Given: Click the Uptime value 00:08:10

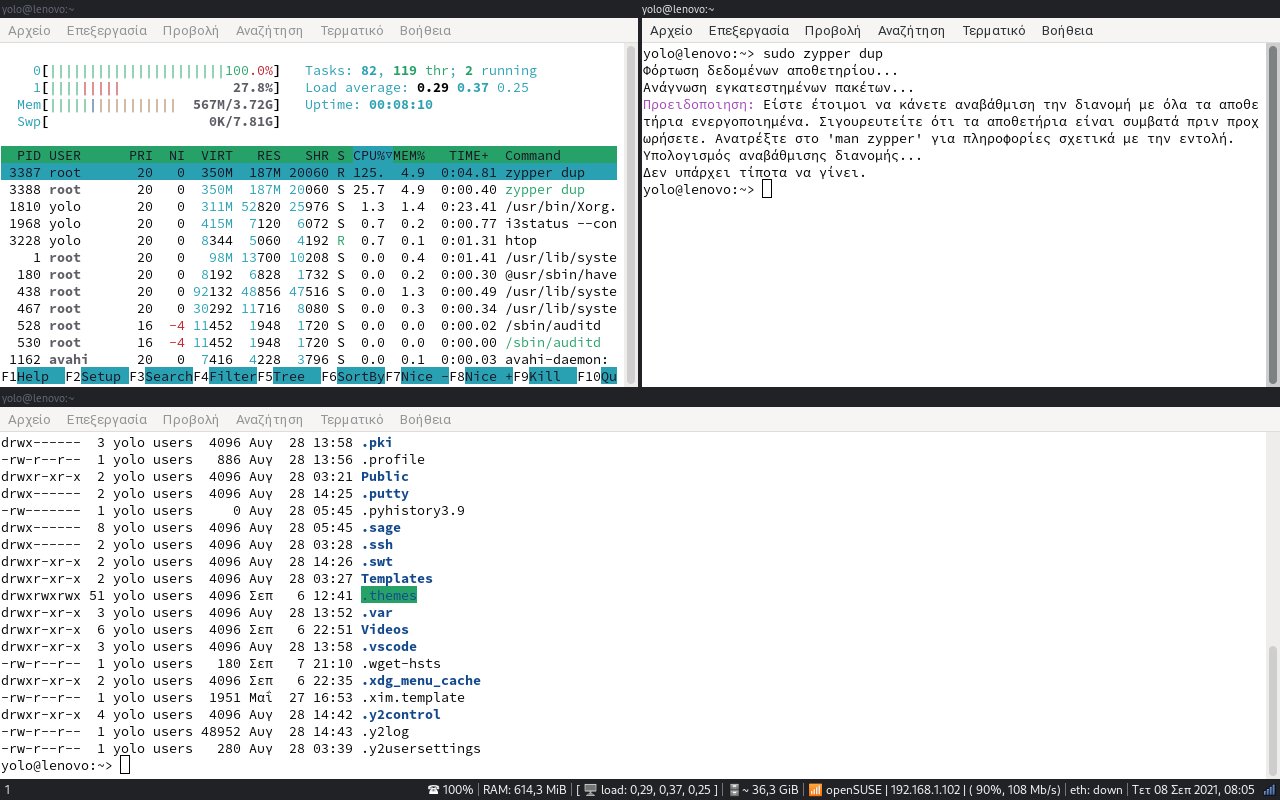Looking at the screenshot, I should tap(401, 104).
